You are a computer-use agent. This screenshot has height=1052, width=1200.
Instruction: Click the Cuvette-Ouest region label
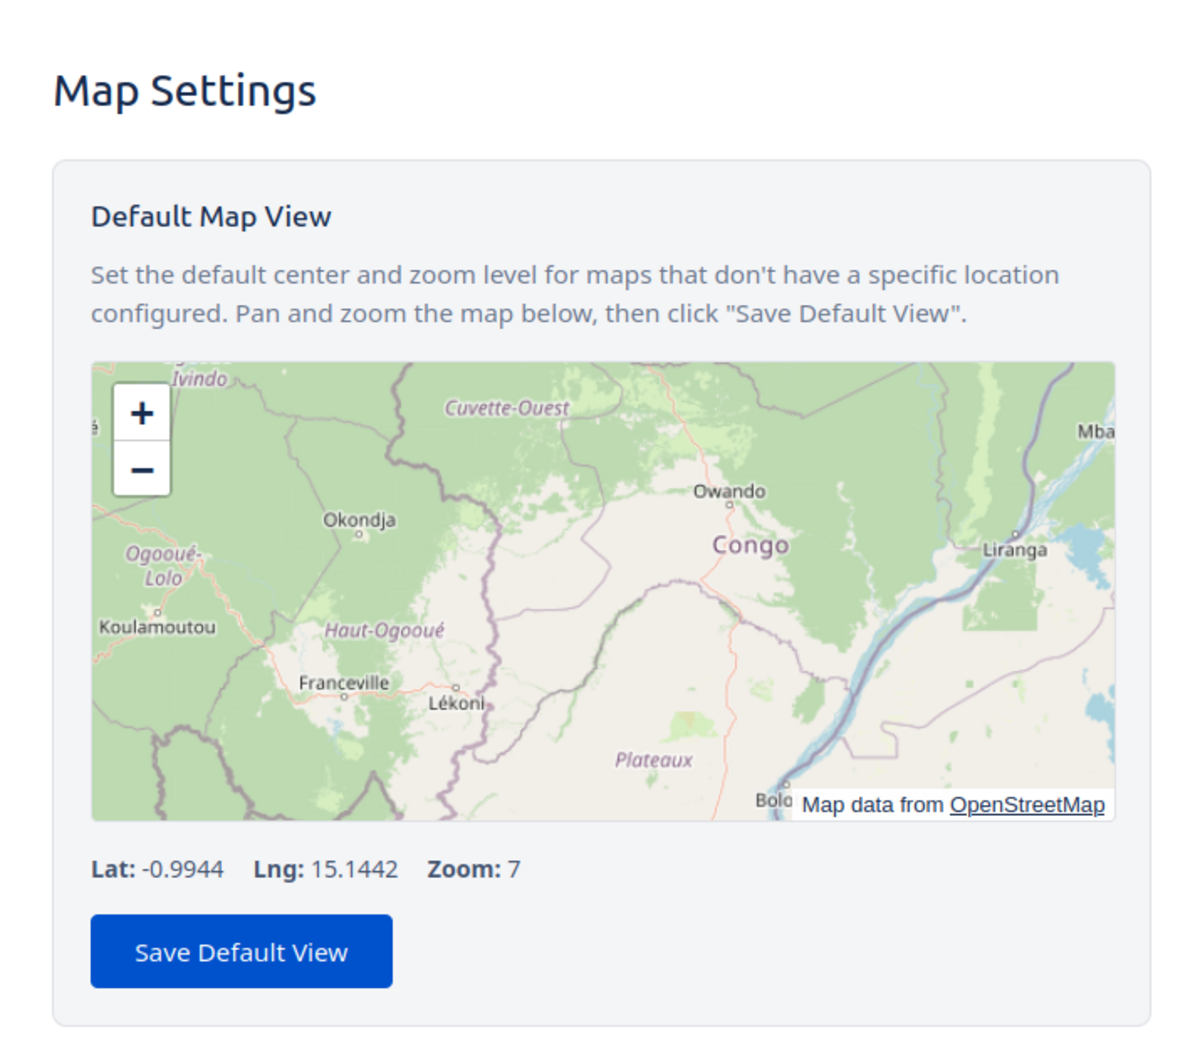[506, 408]
